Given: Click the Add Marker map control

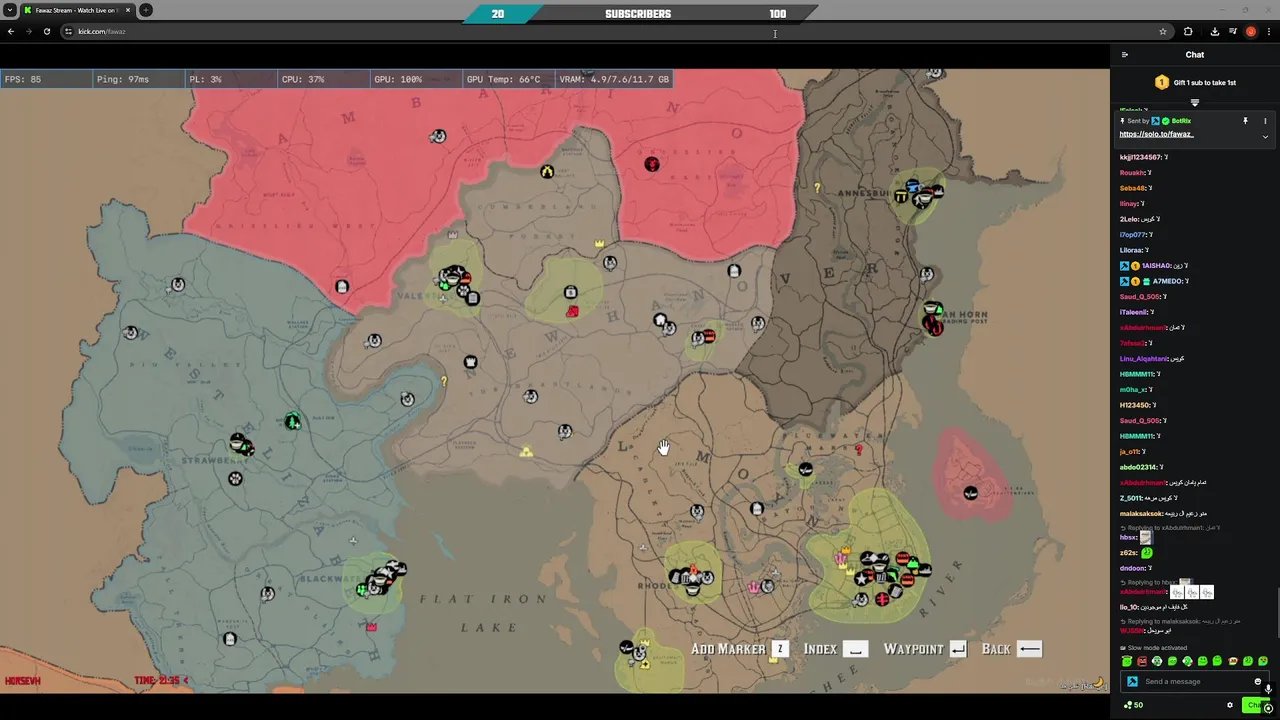Looking at the screenshot, I should tap(739, 649).
